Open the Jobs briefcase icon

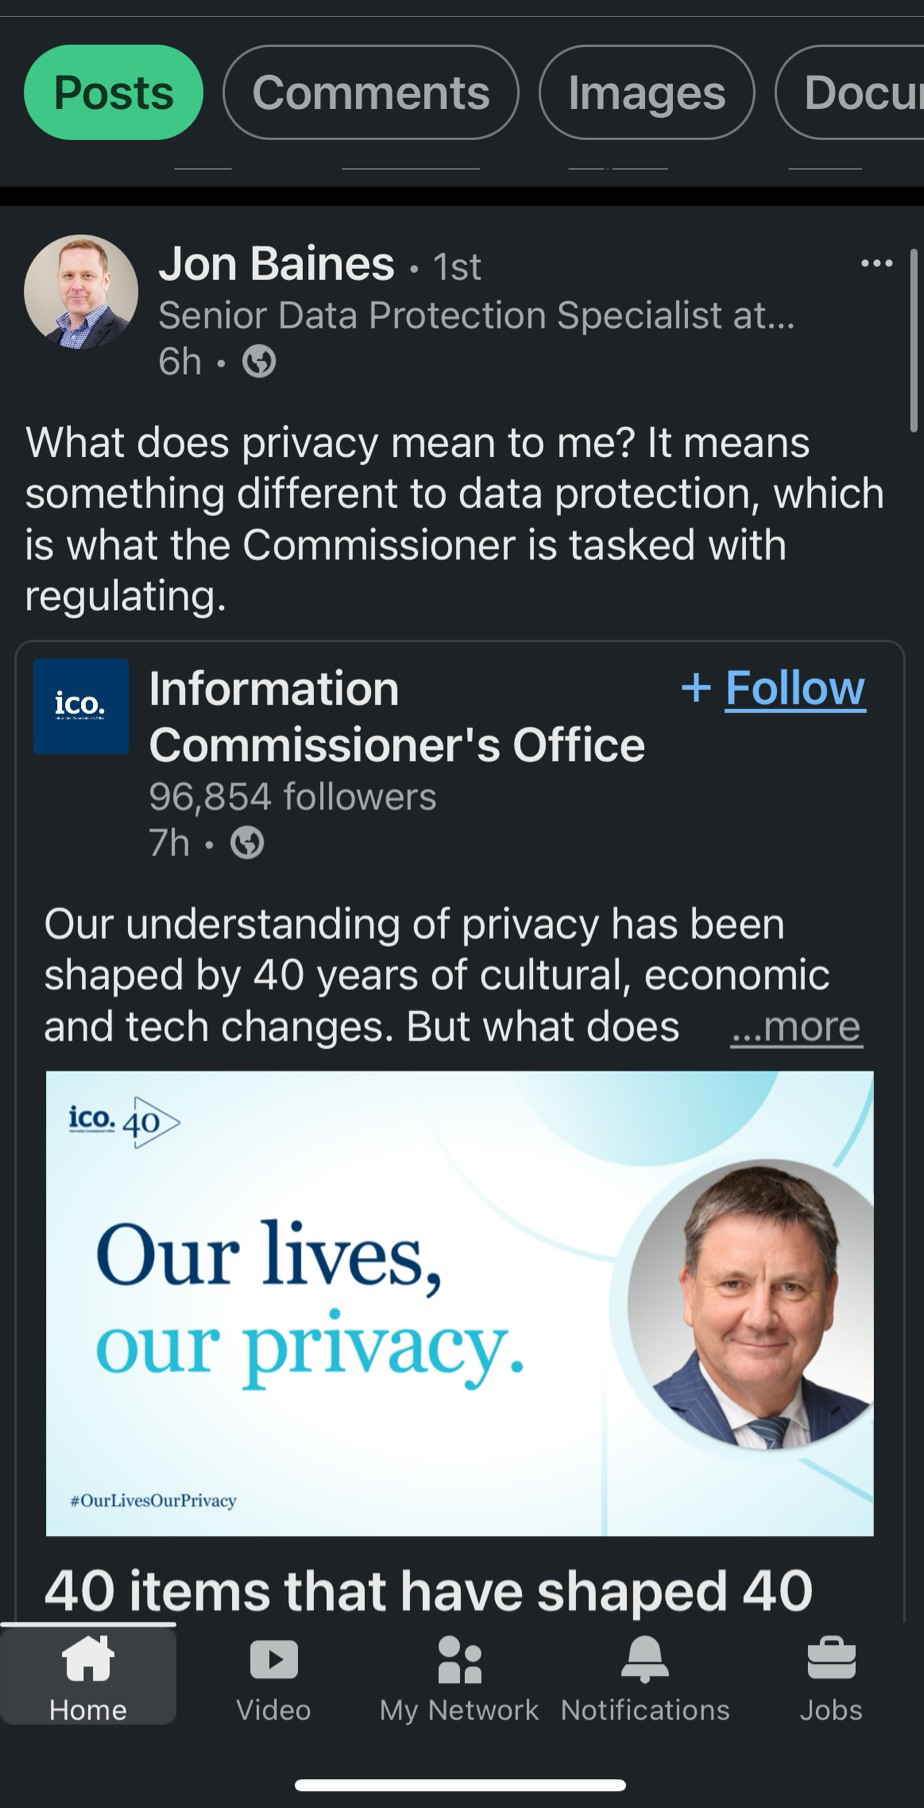tap(831, 1659)
